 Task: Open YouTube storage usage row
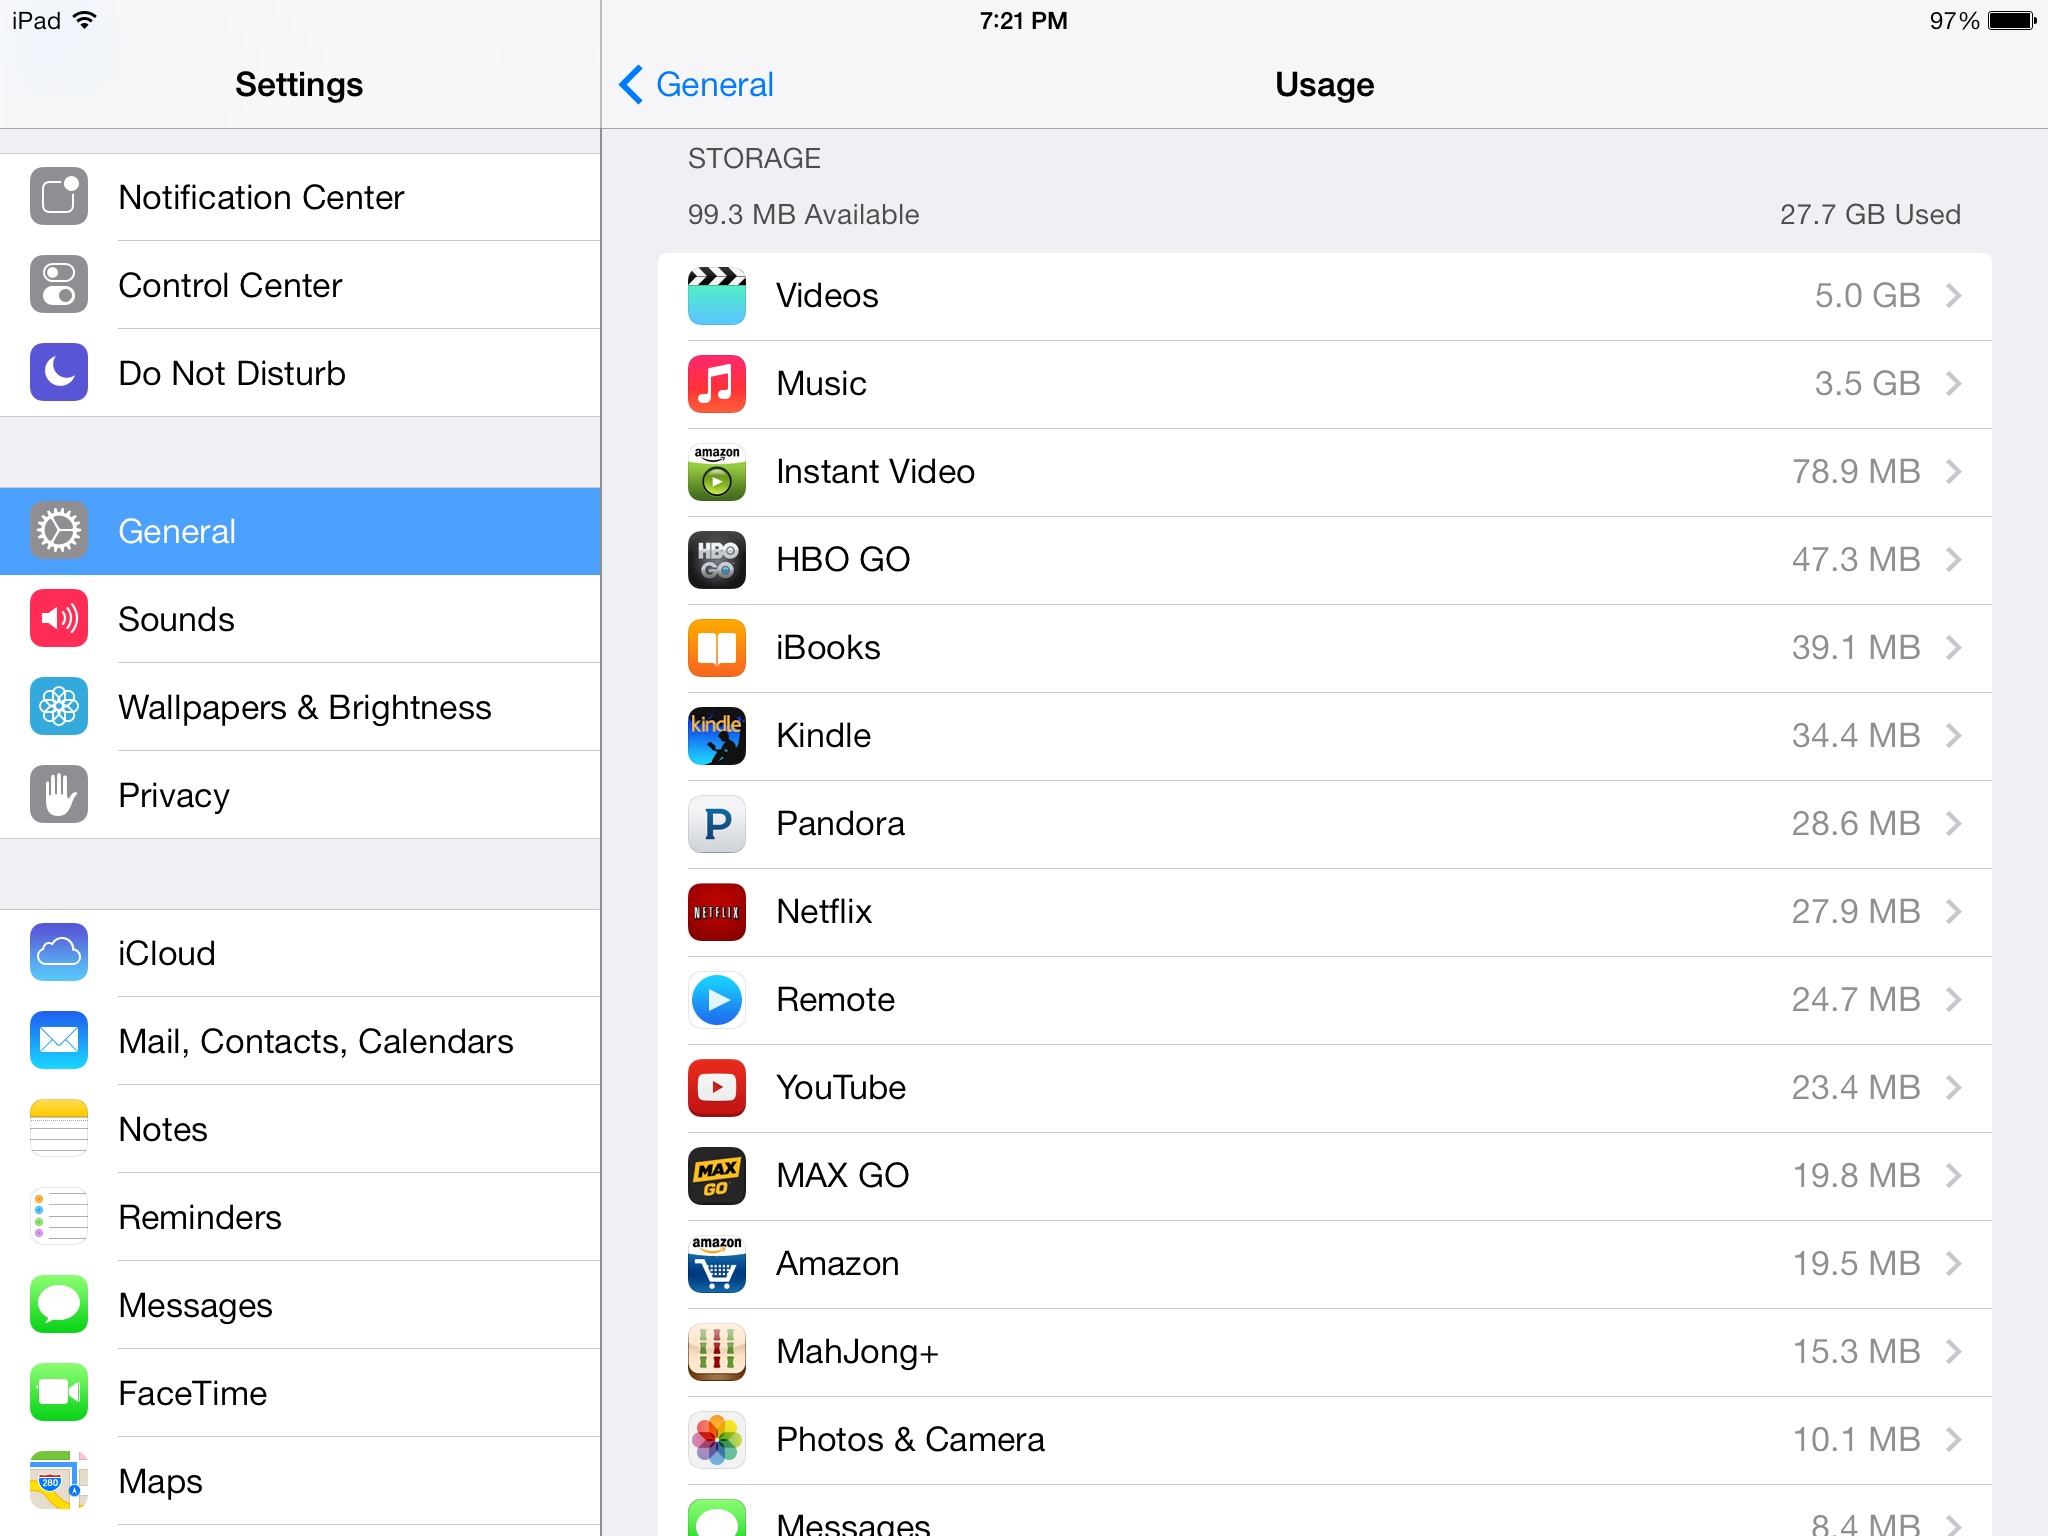click(1325, 1088)
